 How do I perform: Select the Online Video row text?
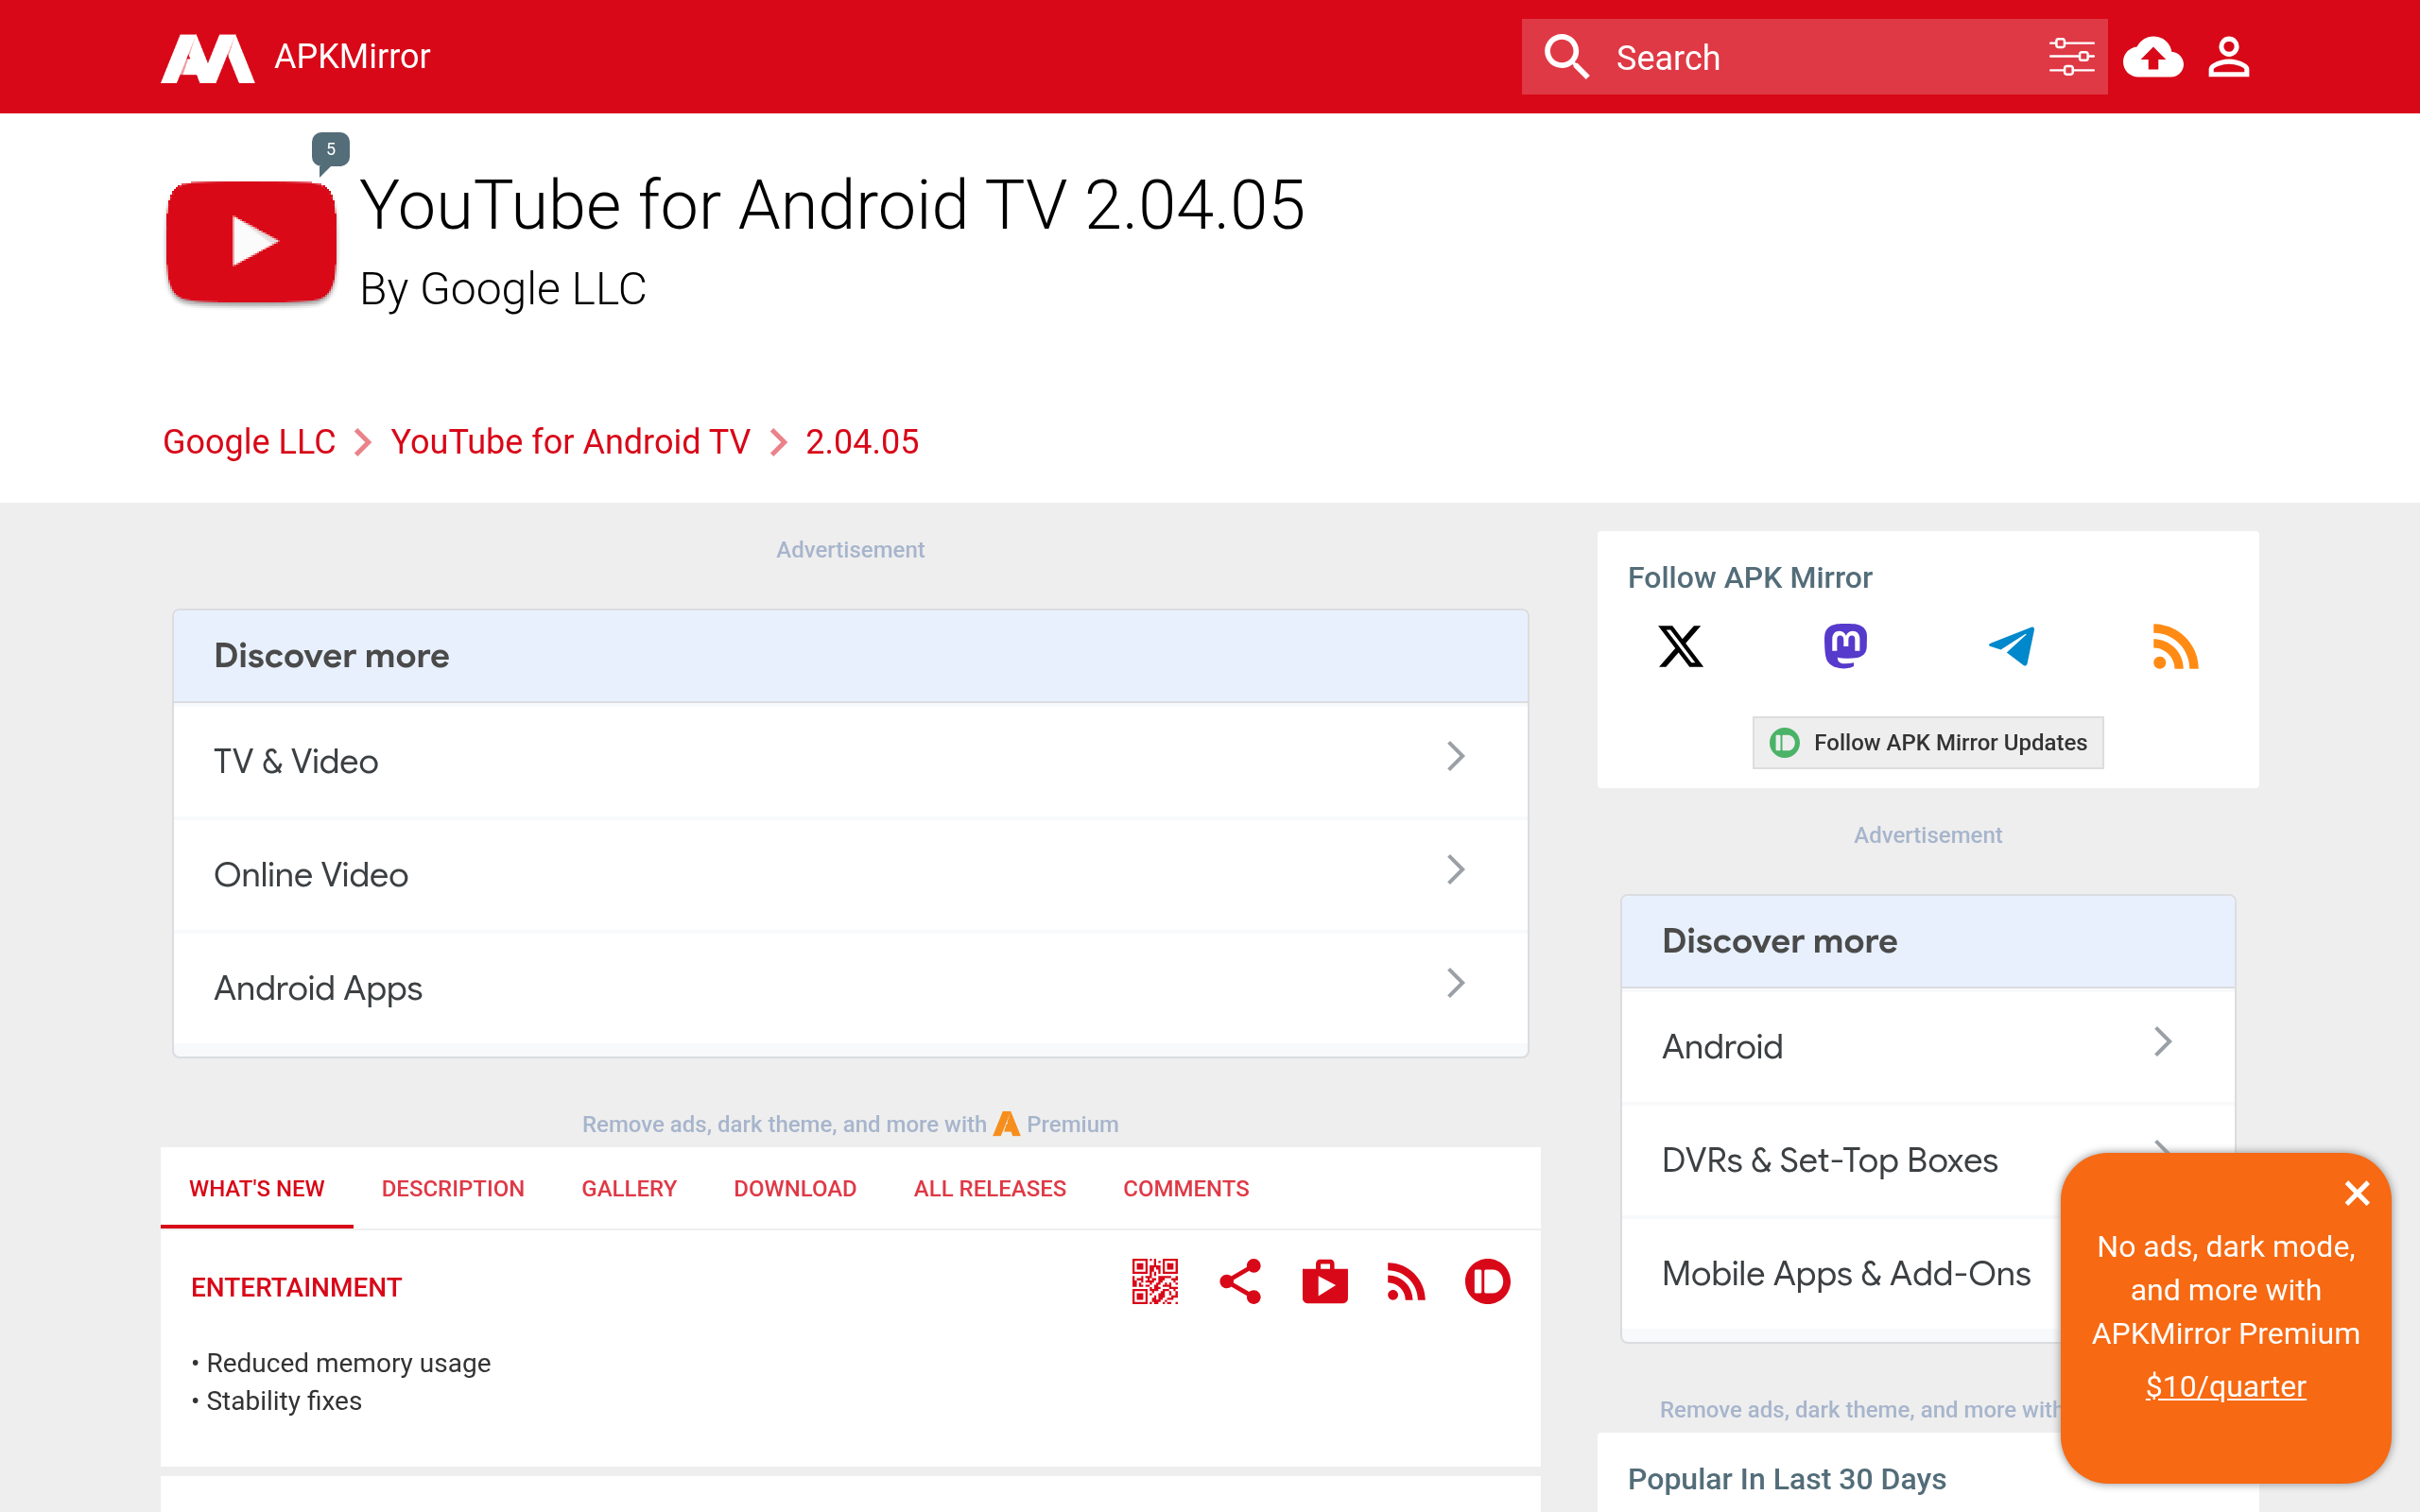(x=311, y=875)
